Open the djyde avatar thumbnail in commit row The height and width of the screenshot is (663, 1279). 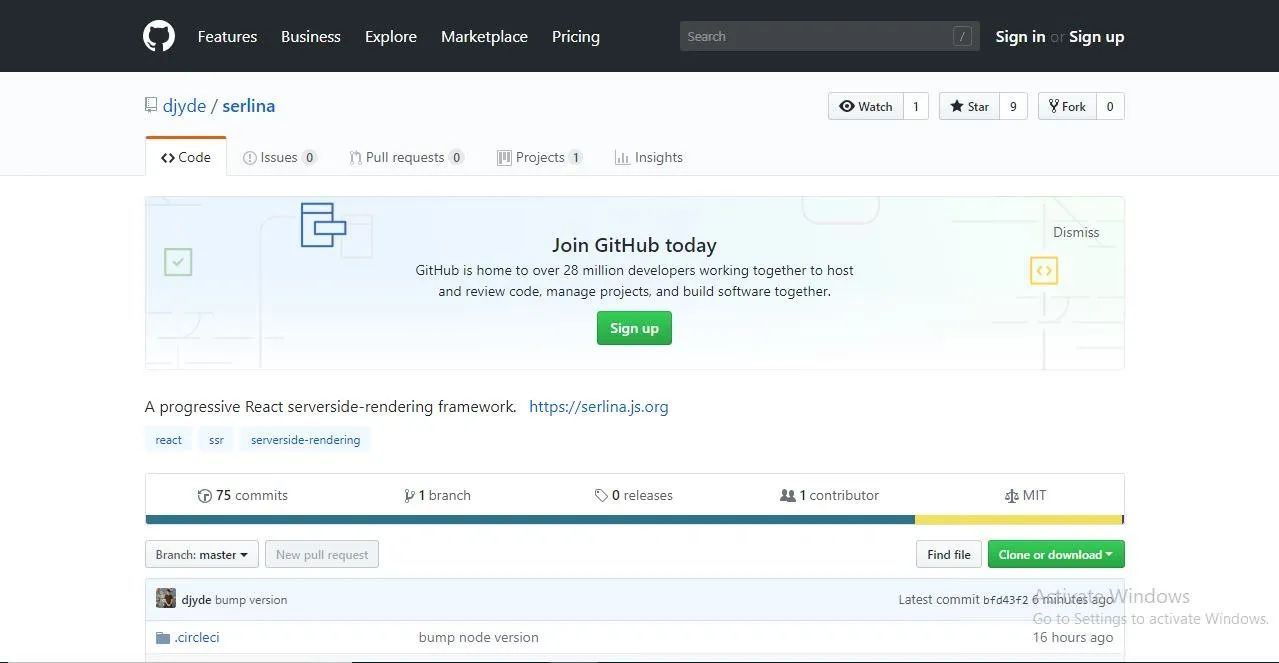coord(166,598)
